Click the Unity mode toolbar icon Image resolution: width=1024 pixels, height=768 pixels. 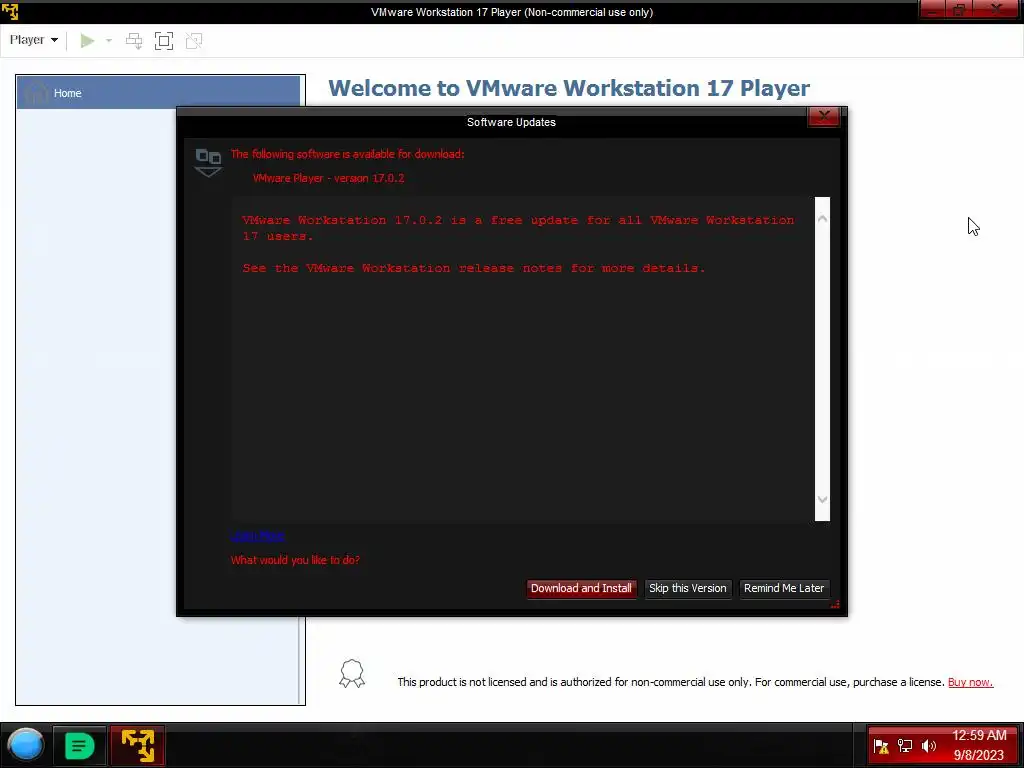[194, 41]
